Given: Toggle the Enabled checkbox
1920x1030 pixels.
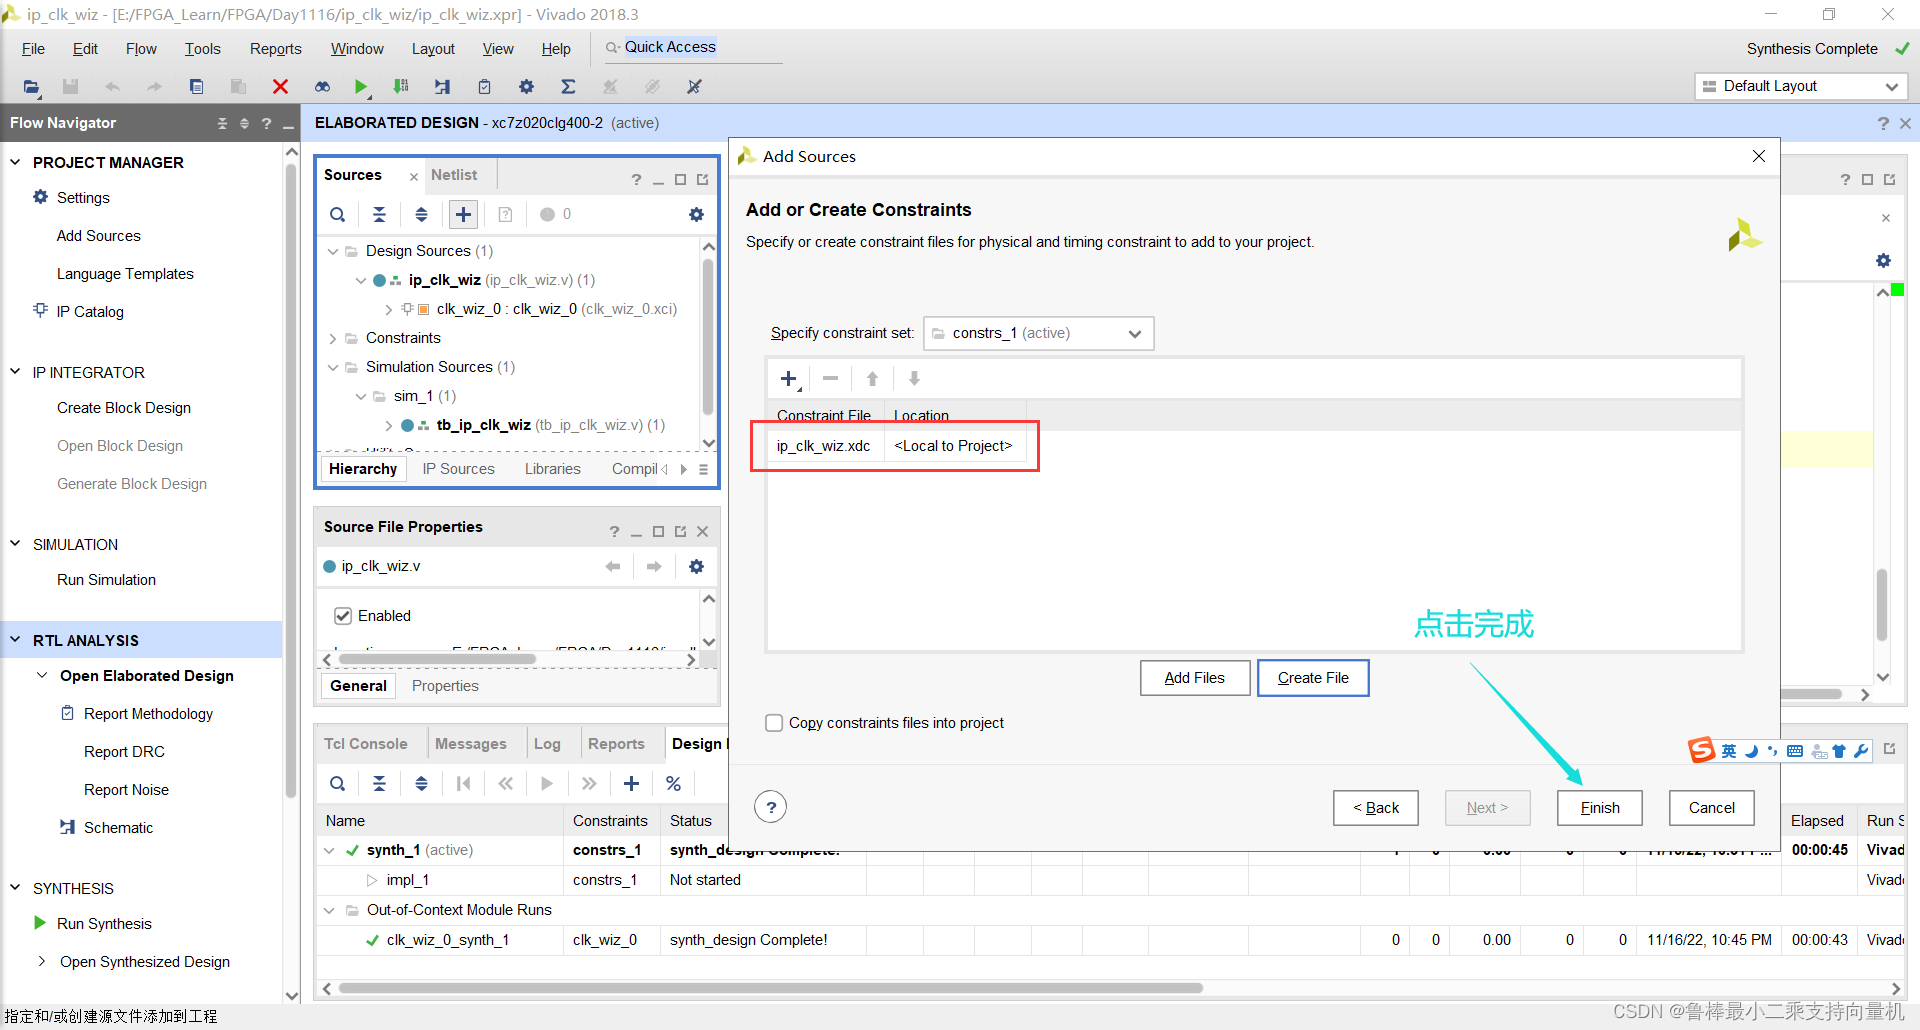Looking at the screenshot, I should pos(343,616).
